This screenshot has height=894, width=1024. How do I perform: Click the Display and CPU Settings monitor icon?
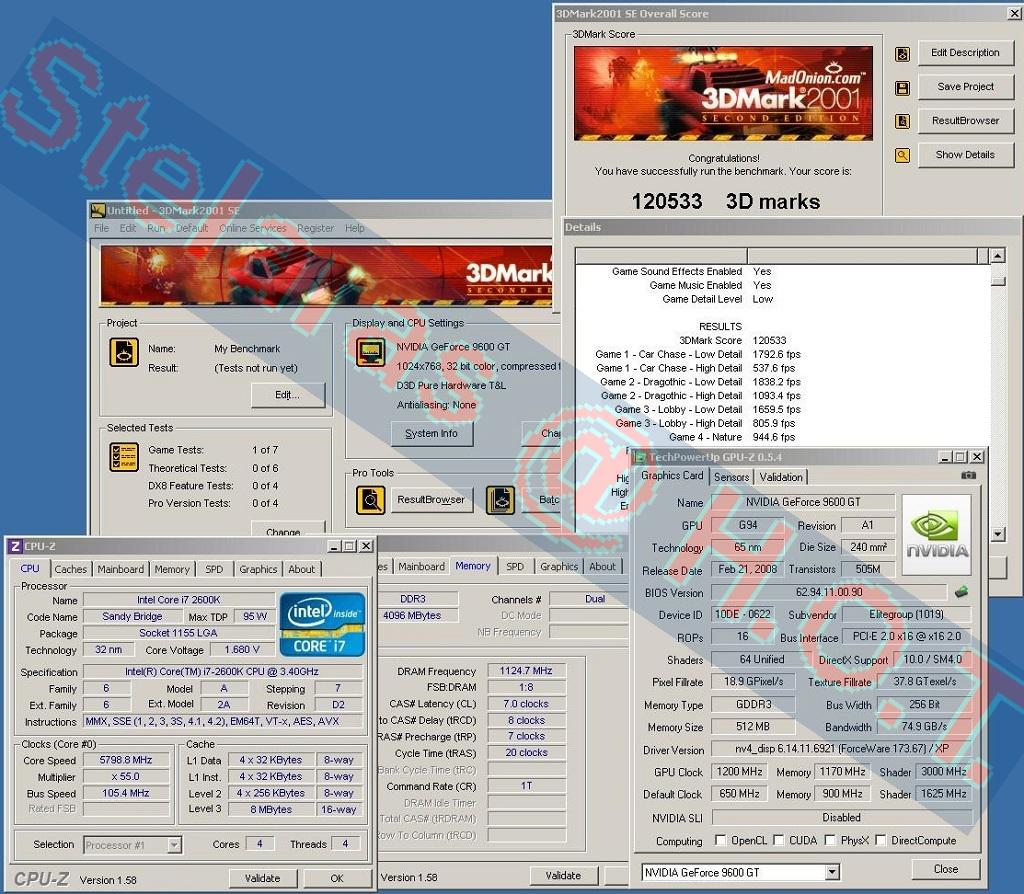[x=370, y=353]
